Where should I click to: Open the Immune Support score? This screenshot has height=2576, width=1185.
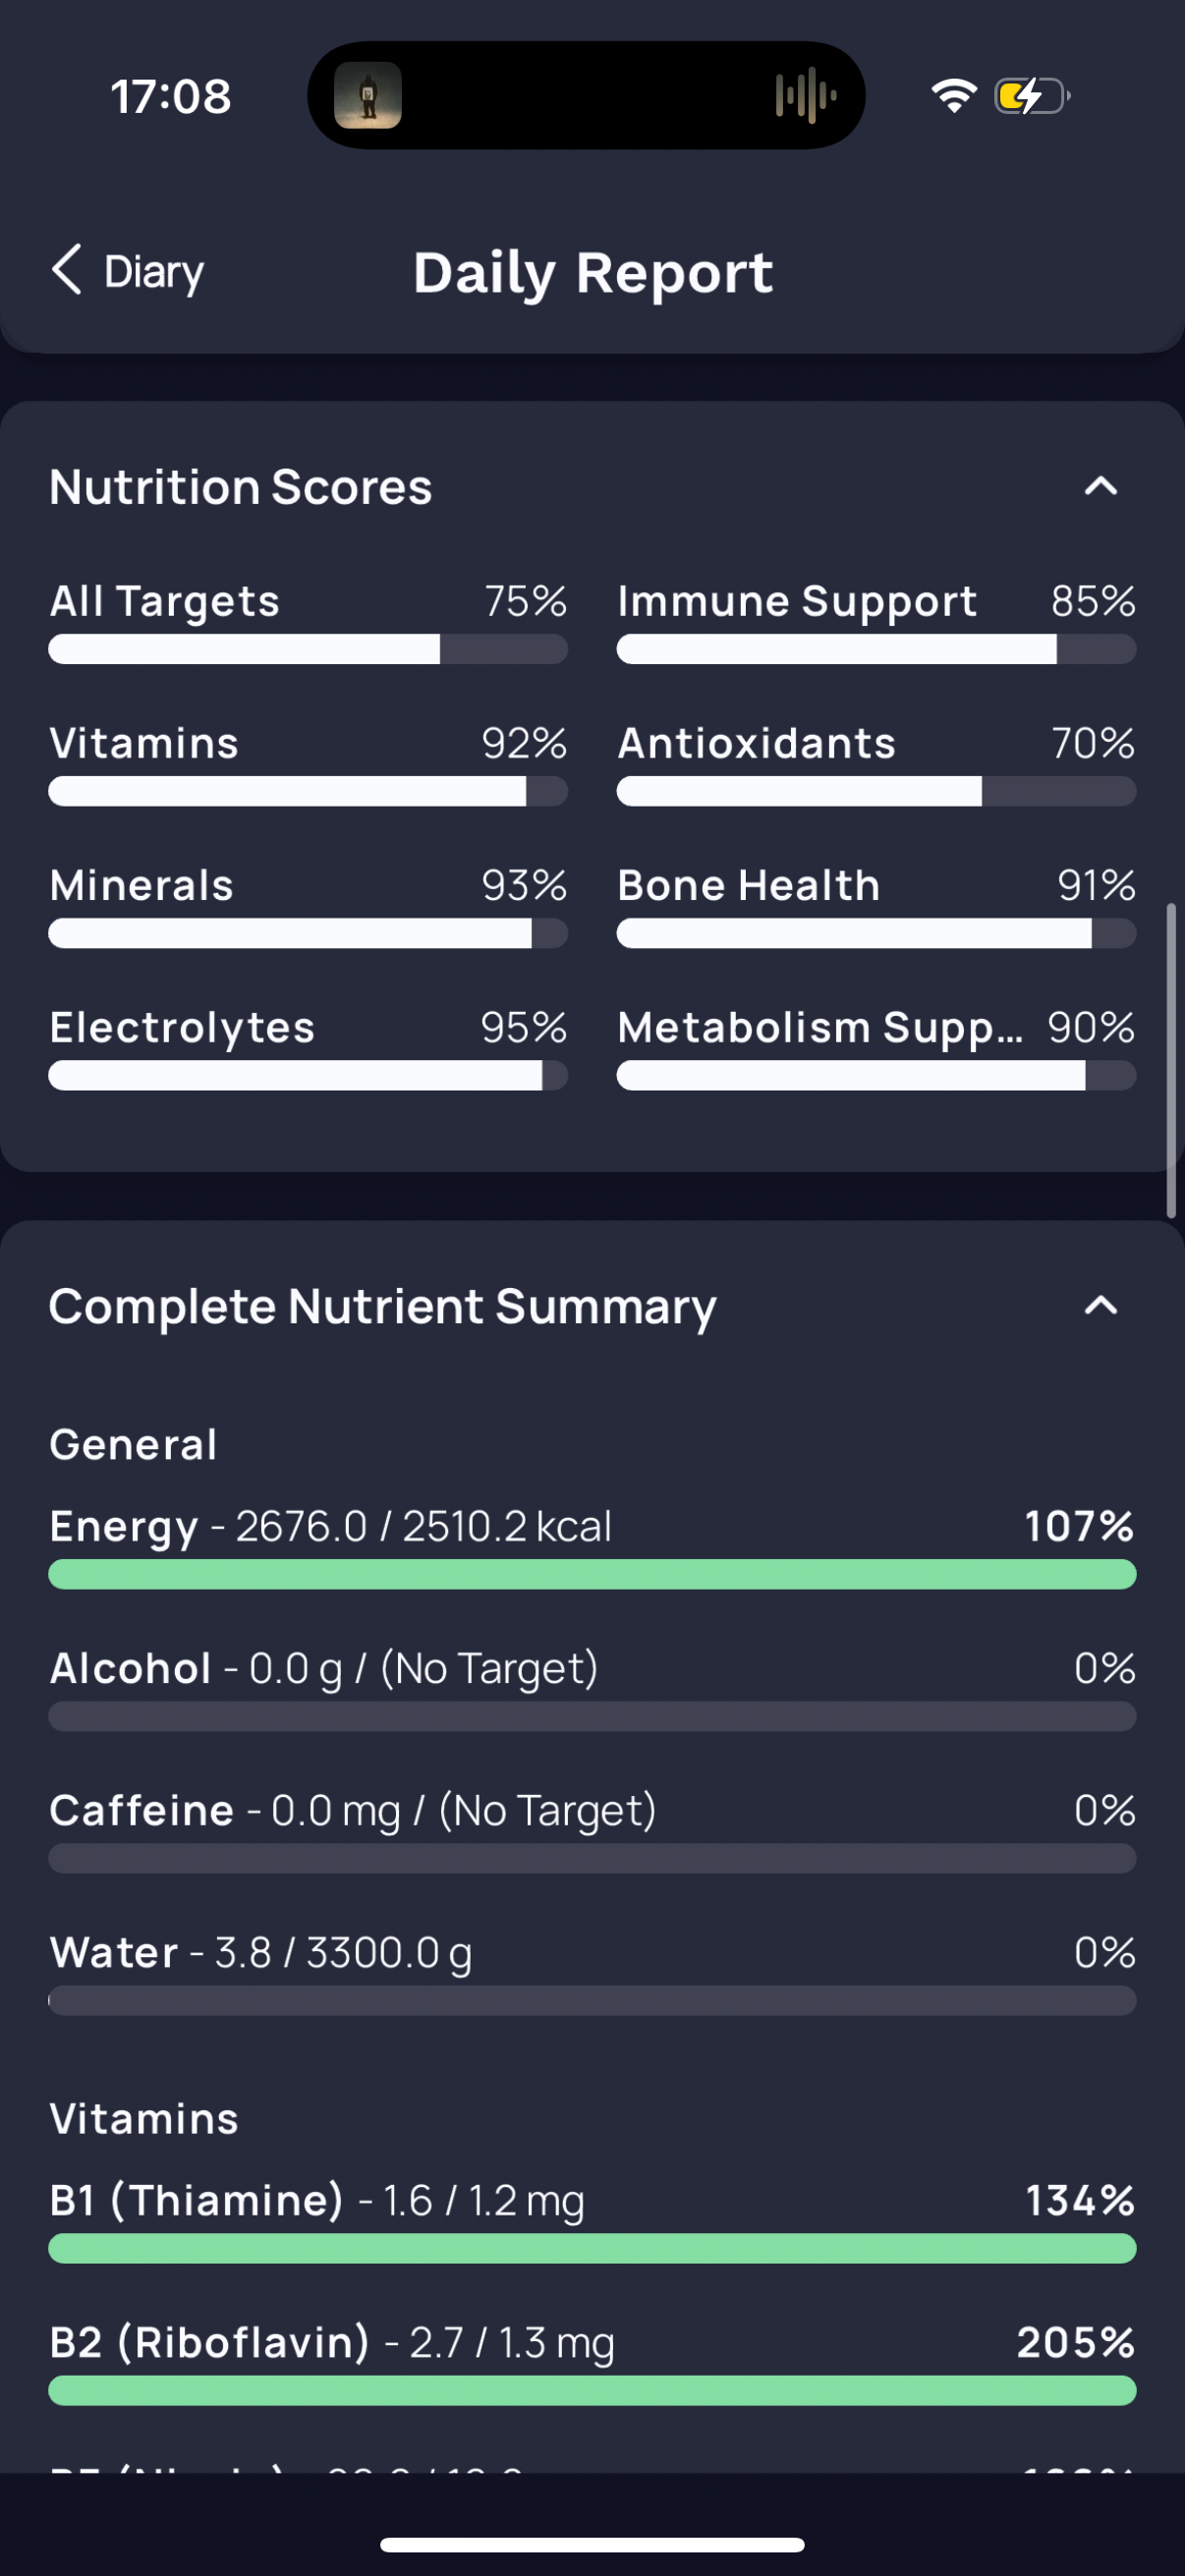pyautogui.click(x=876, y=622)
